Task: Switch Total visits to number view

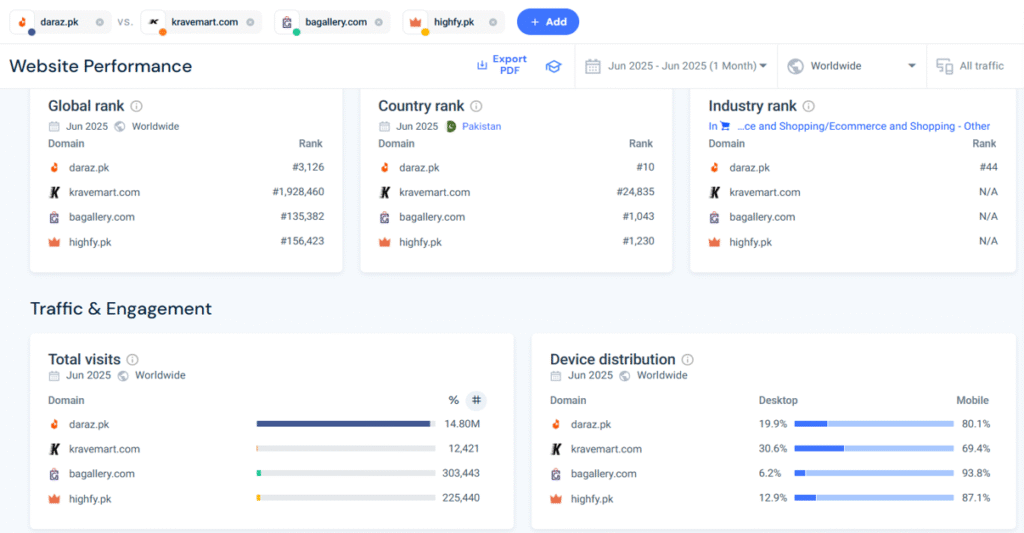Action: pos(476,400)
